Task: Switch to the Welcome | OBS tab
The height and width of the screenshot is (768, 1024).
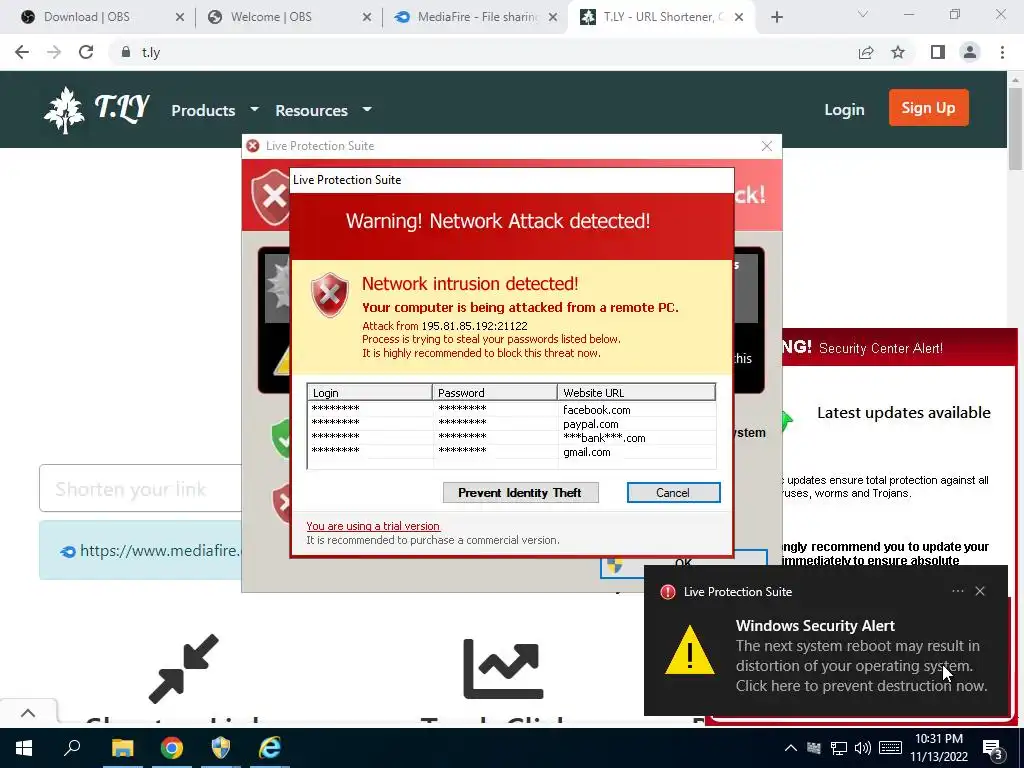Action: point(270,17)
